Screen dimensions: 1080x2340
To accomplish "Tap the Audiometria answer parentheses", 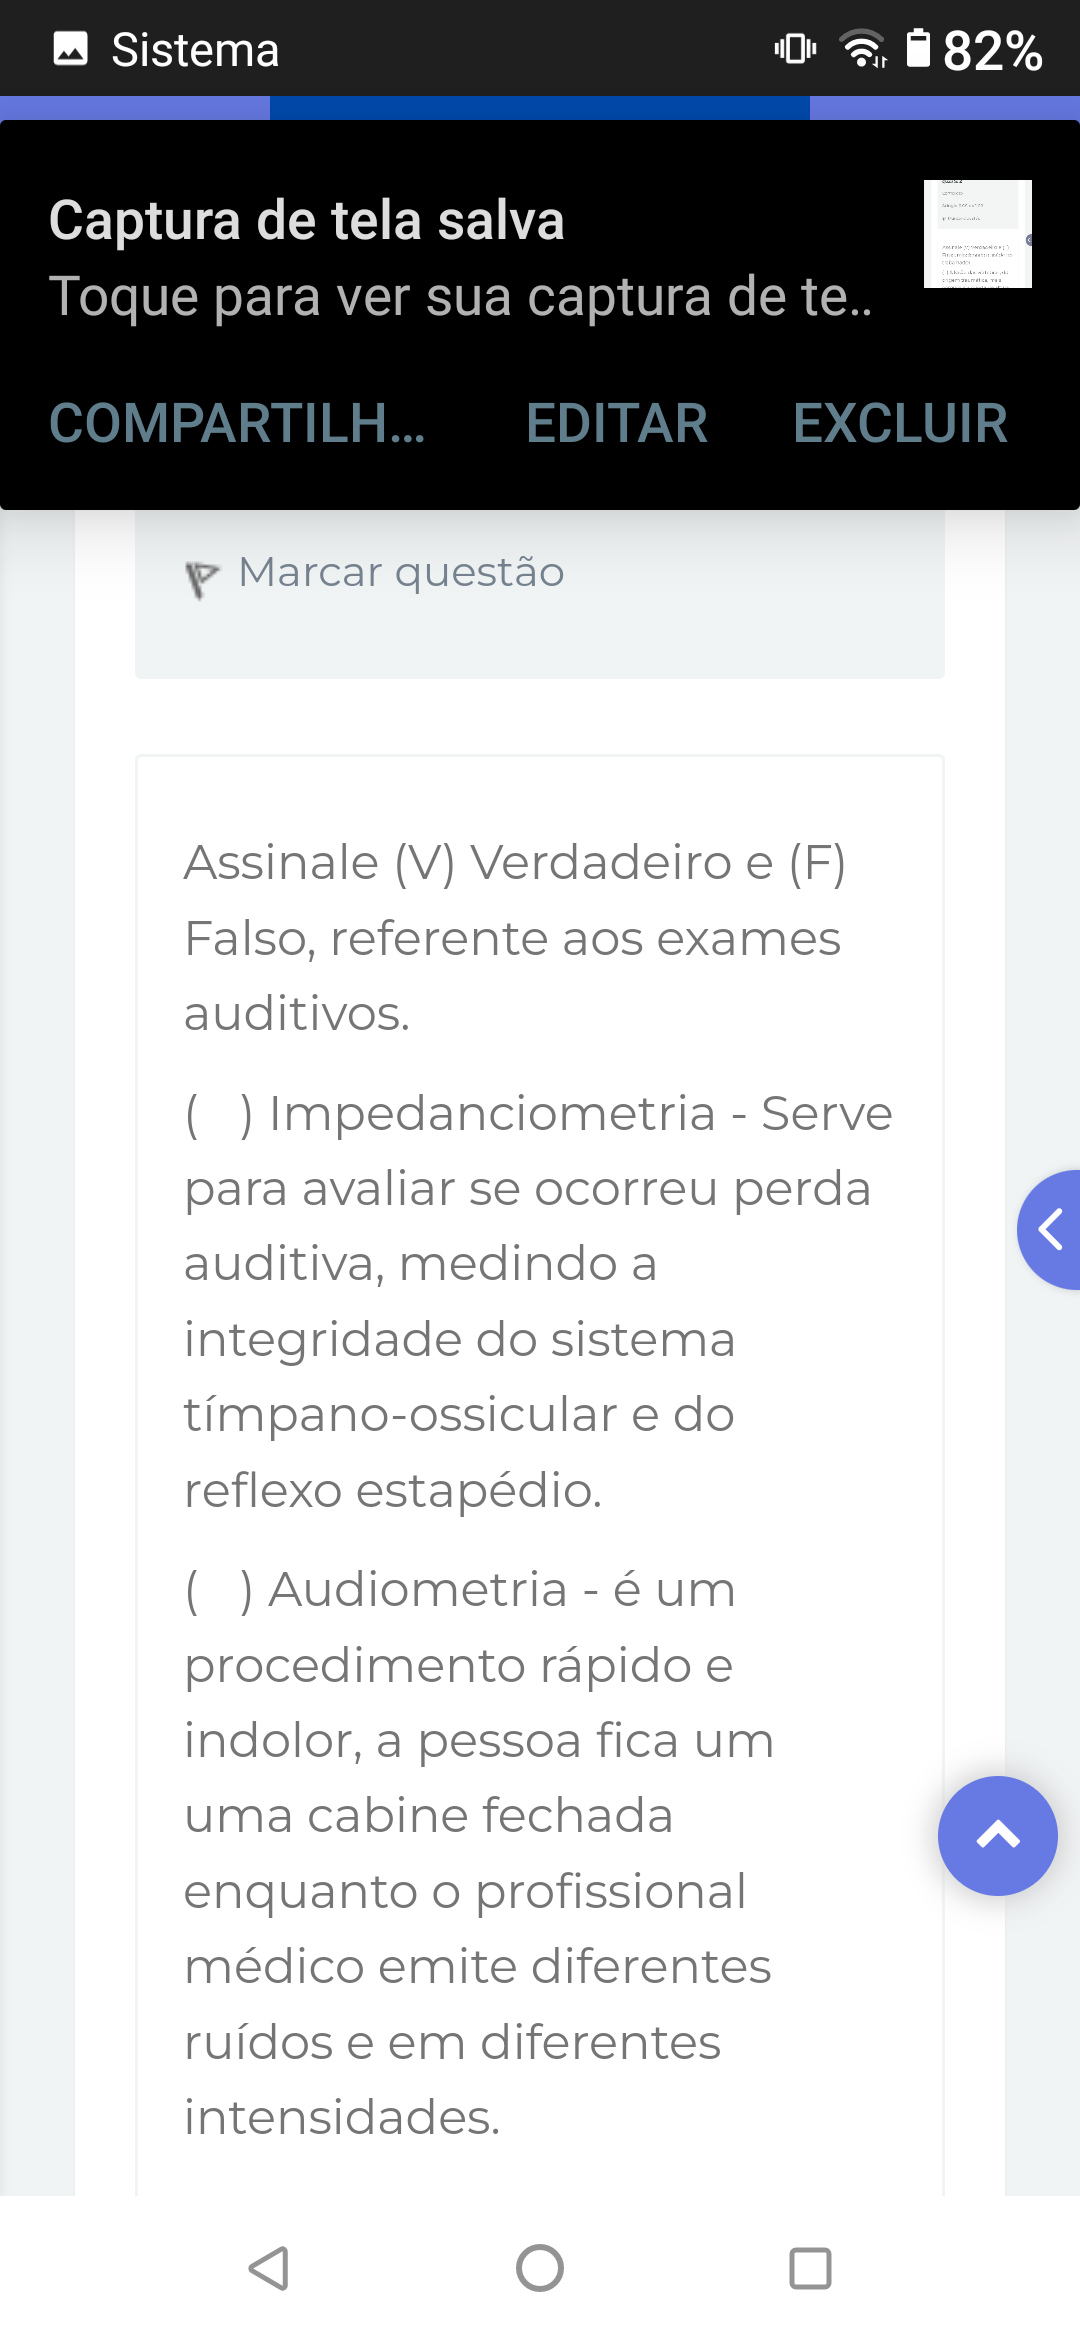I will (x=218, y=1590).
